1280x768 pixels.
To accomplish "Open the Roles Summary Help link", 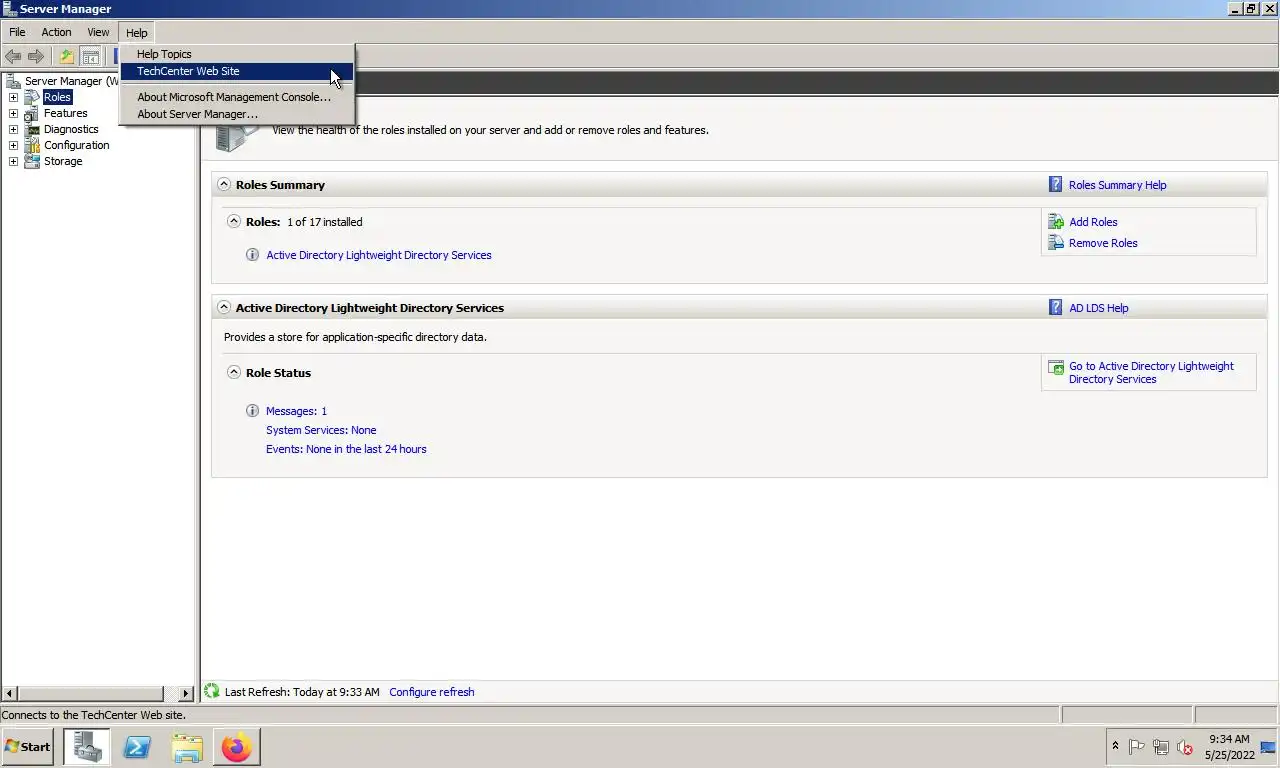I will [1117, 185].
